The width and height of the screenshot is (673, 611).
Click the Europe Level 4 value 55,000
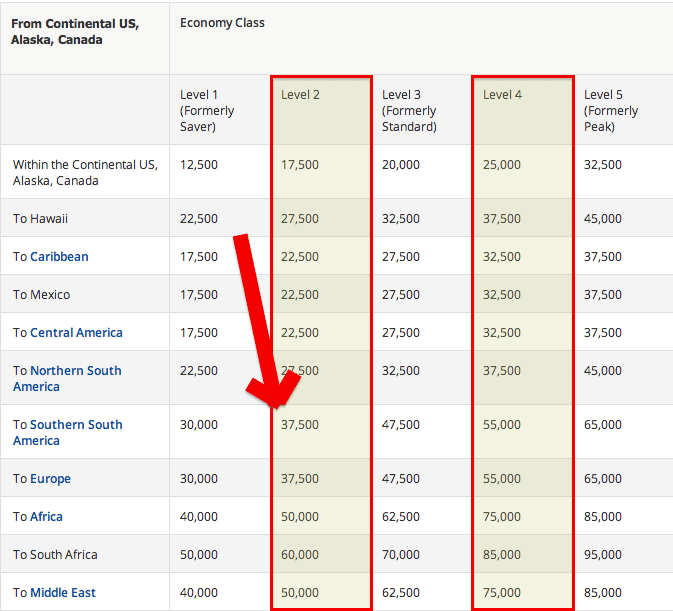pyautogui.click(x=502, y=478)
